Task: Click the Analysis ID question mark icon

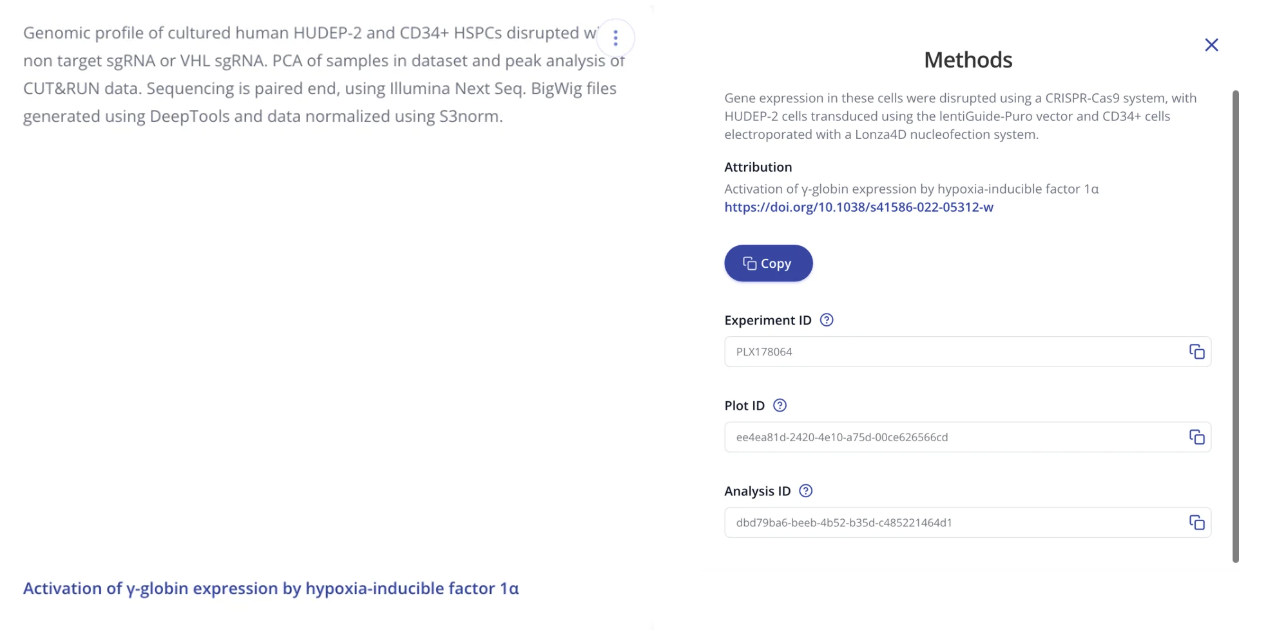Action: point(806,491)
